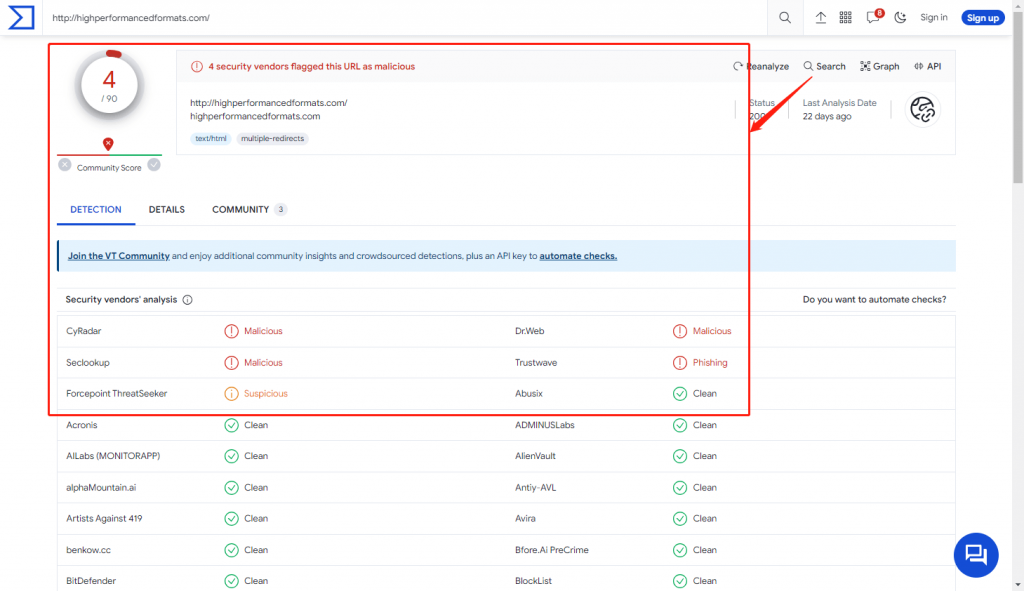Click the benkow.cc clean check icon
Image resolution: width=1024 pixels, height=591 pixels.
231,550
